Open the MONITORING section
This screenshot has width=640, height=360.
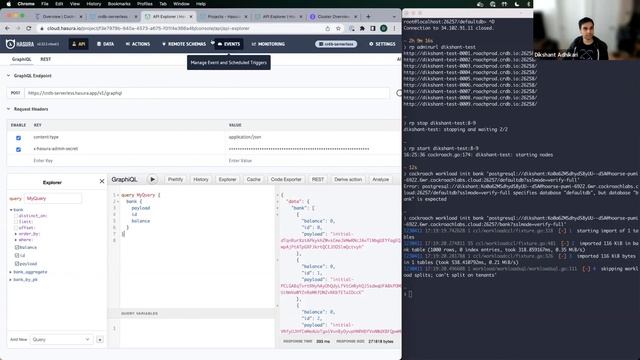tap(268, 44)
